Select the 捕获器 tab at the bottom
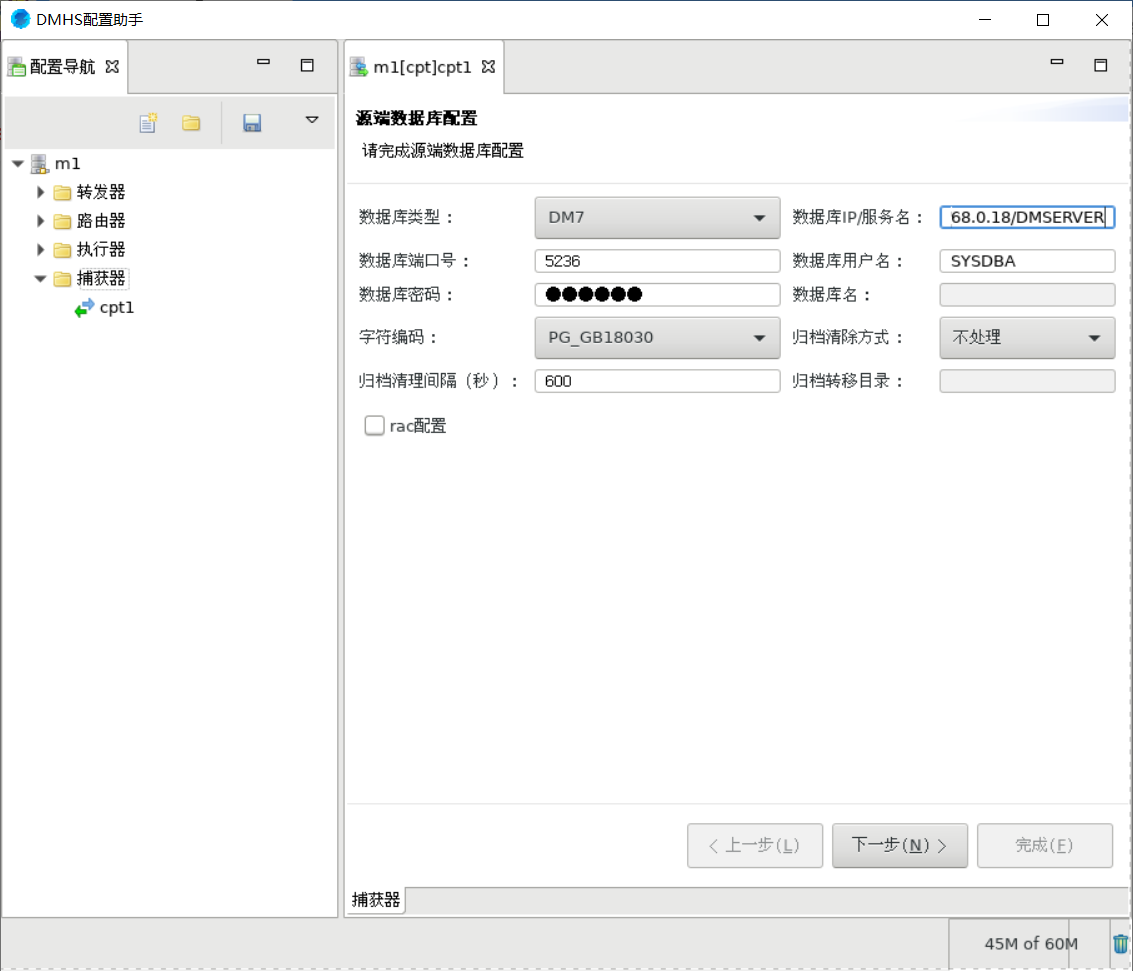Screen dimensions: 1133x971 (x=376, y=900)
